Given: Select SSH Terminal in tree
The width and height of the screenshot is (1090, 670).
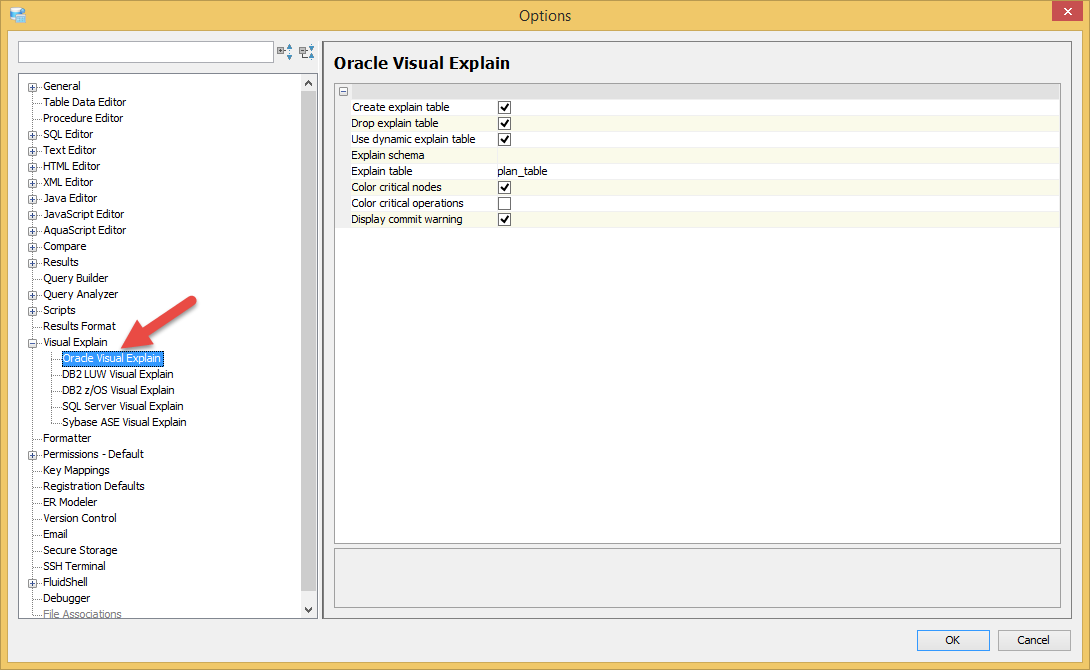Looking at the screenshot, I should click(x=74, y=566).
